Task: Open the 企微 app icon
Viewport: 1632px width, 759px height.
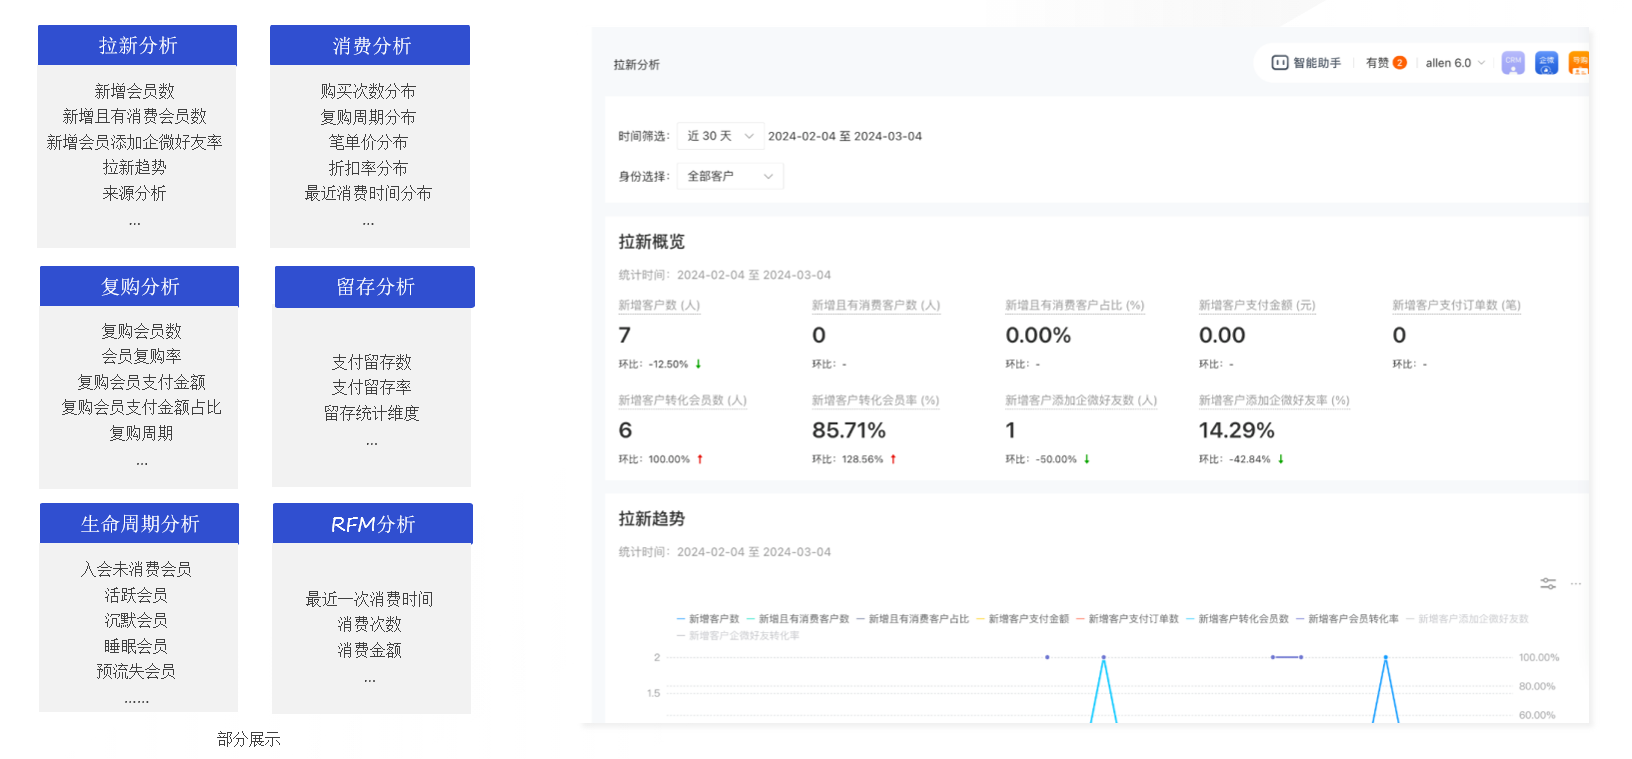Action: coord(1546,63)
